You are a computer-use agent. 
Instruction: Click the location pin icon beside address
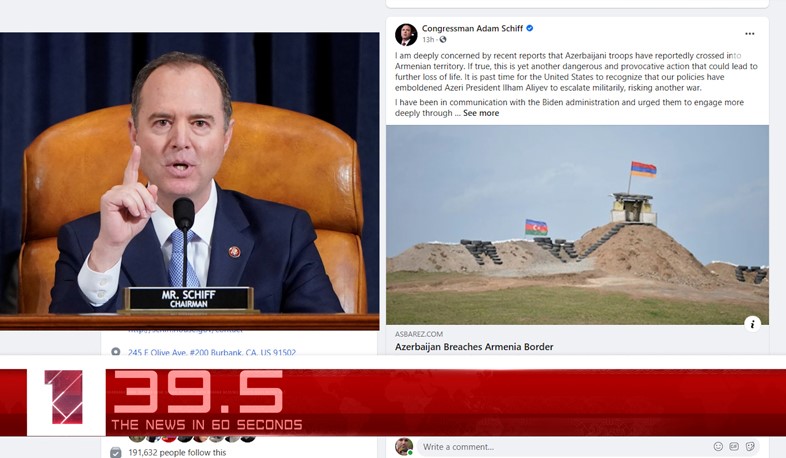tap(115, 352)
